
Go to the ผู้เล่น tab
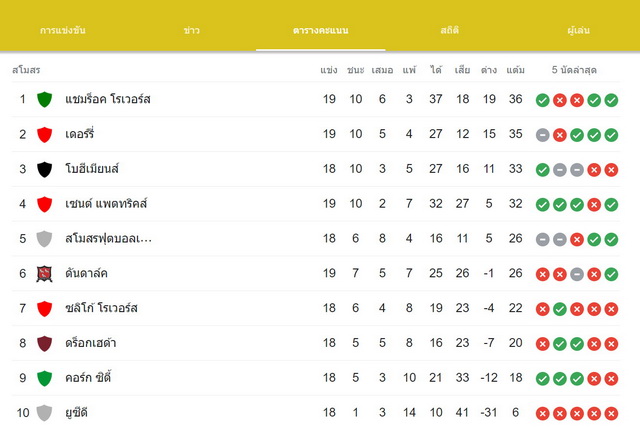(x=578, y=30)
